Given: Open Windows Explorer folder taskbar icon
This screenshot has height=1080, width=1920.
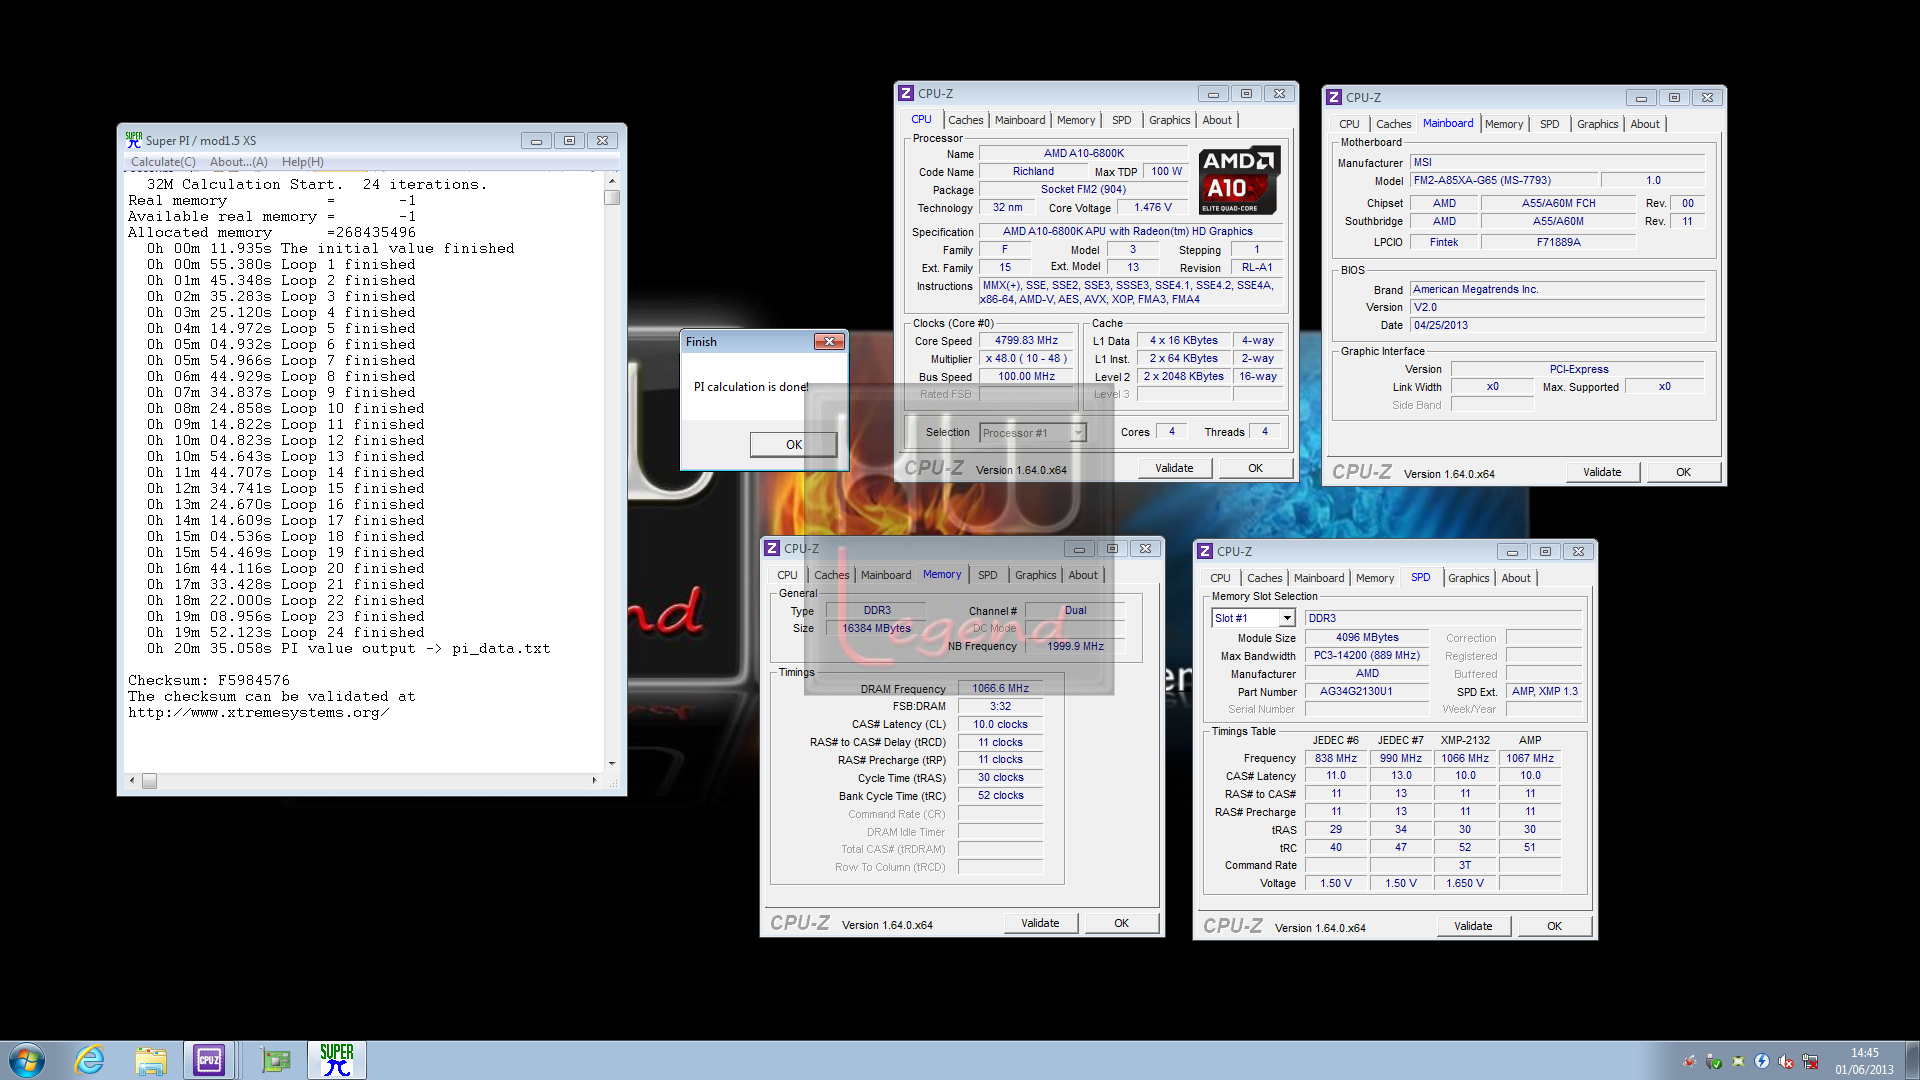Looking at the screenshot, I should coord(151,1060).
